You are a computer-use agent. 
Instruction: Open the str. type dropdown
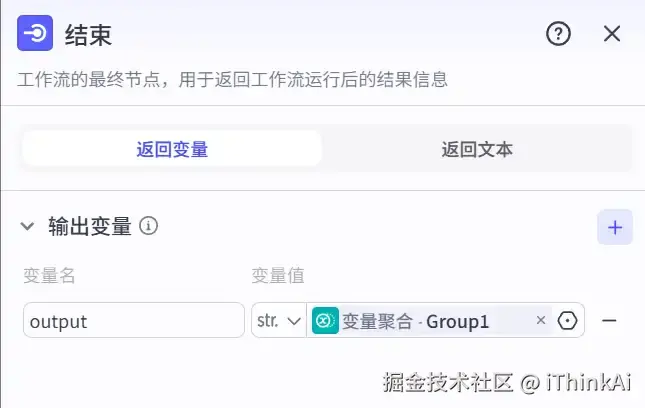279,321
